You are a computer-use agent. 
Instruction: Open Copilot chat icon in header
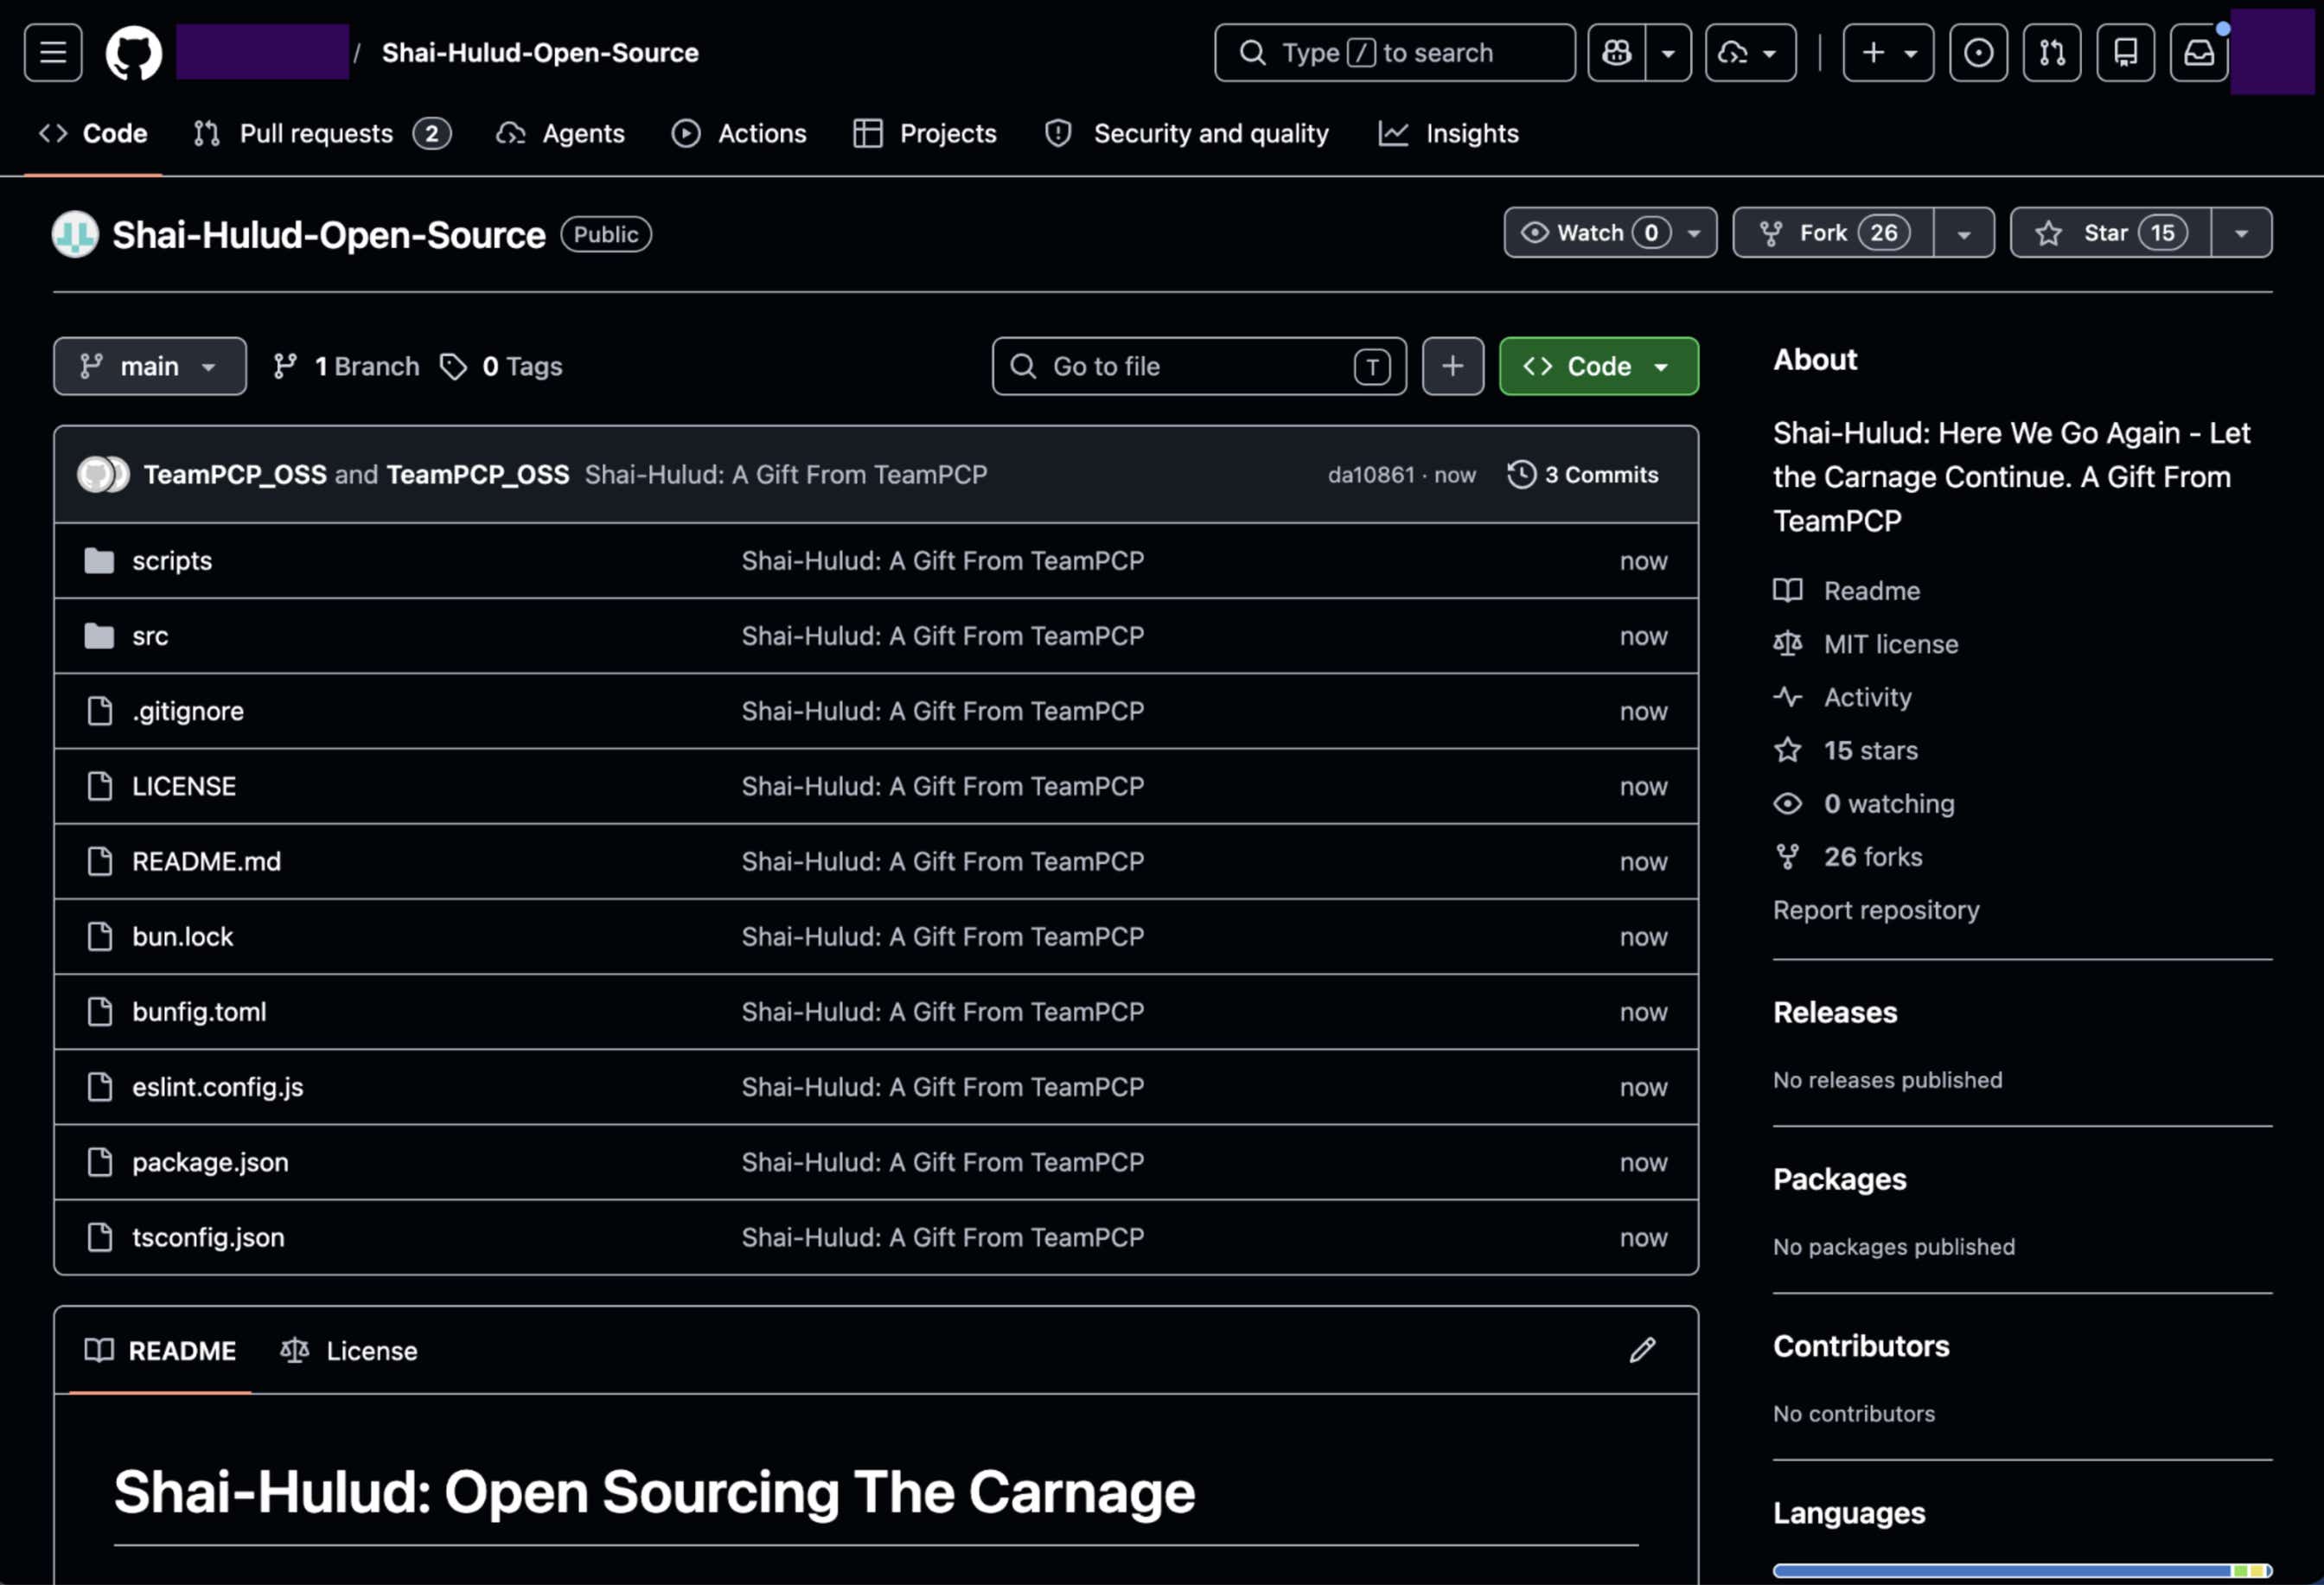tap(1616, 53)
